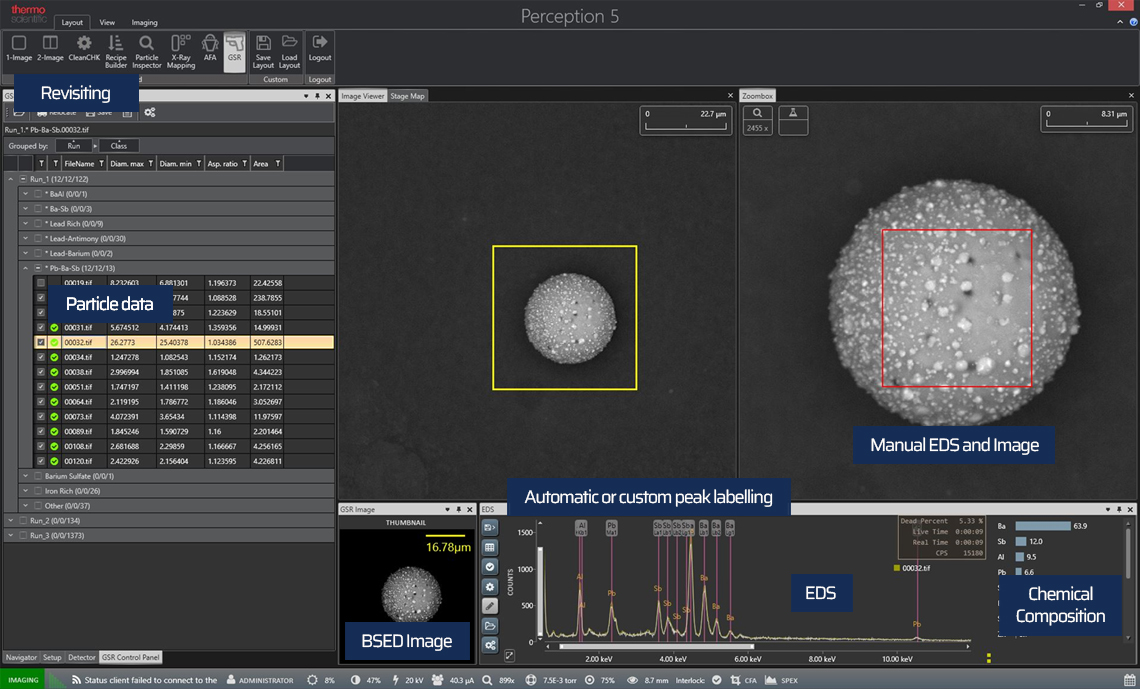
Task: Collapse the Pb-Ba-Sb class group
Action: 25,268
